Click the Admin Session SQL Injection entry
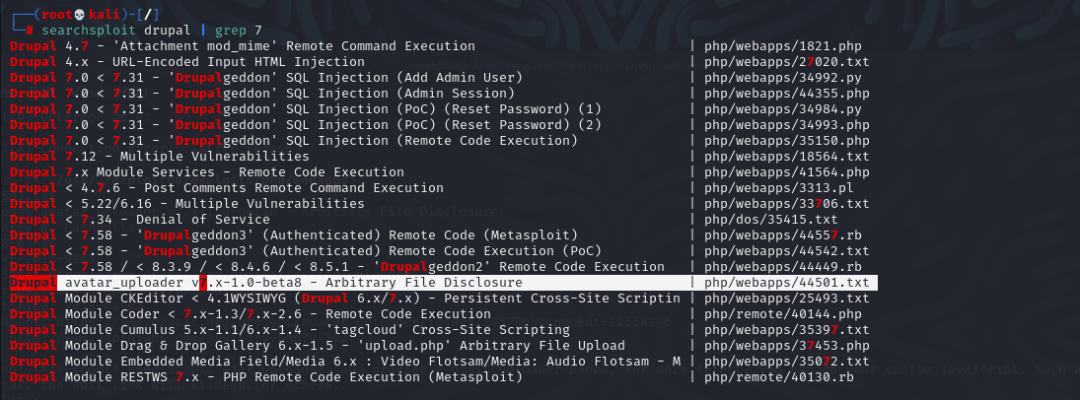This screenshot has height=400, width=1080. (x=262, y=94)
